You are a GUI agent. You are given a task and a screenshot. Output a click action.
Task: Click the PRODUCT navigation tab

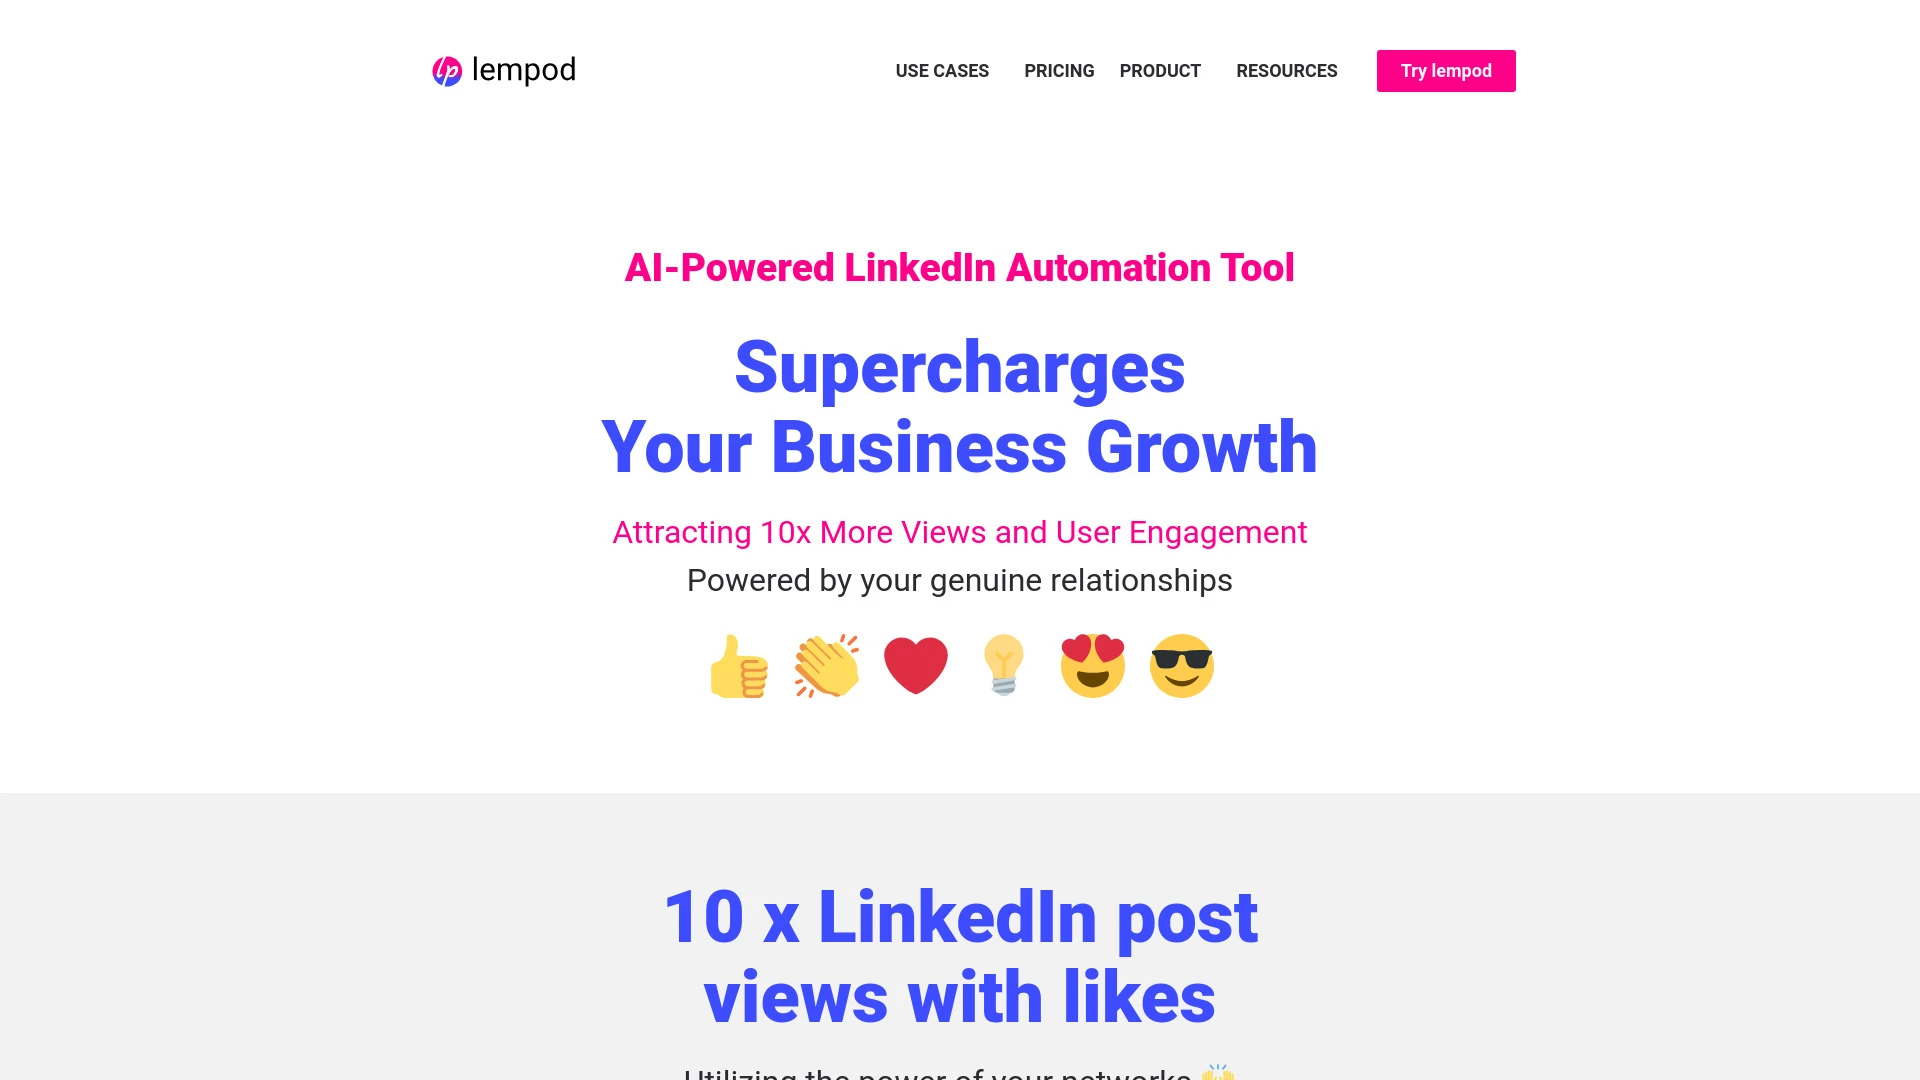pos(1159,70)
